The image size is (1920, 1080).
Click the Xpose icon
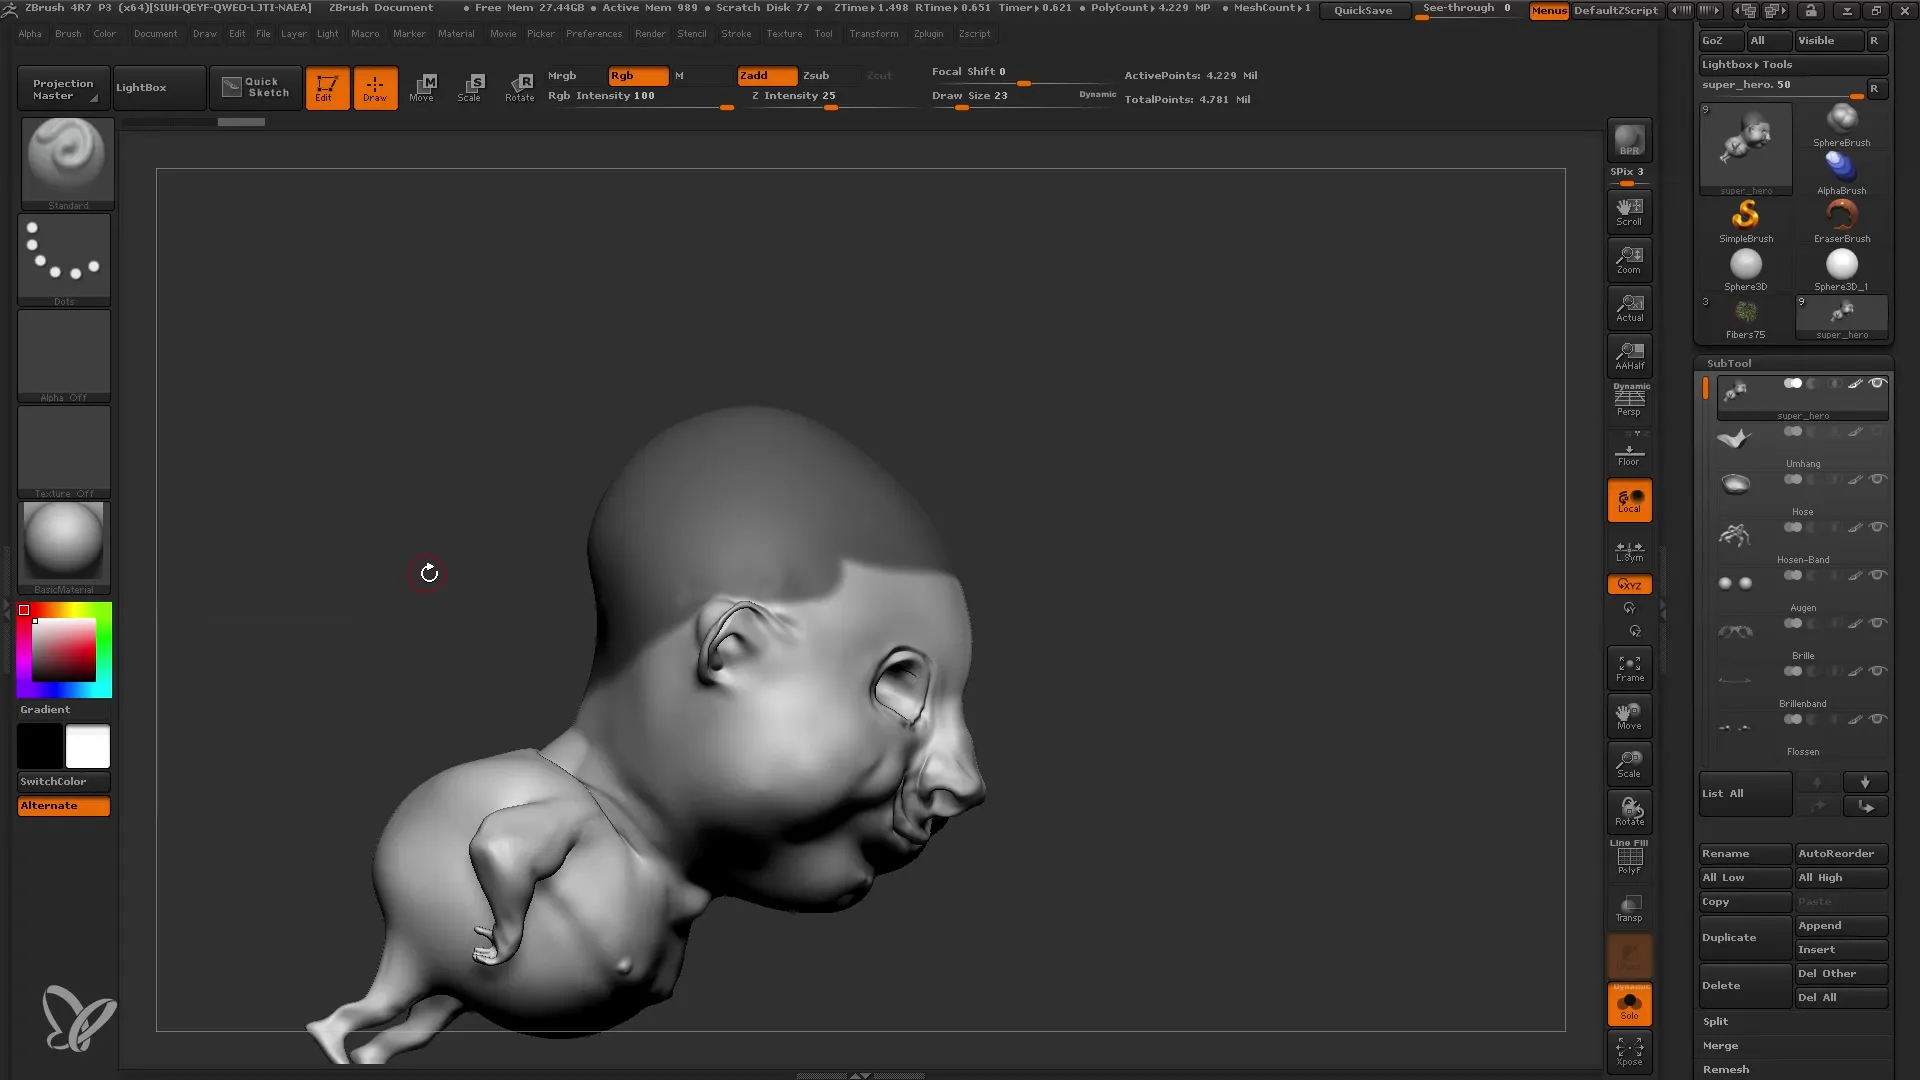(1629, 1050)
